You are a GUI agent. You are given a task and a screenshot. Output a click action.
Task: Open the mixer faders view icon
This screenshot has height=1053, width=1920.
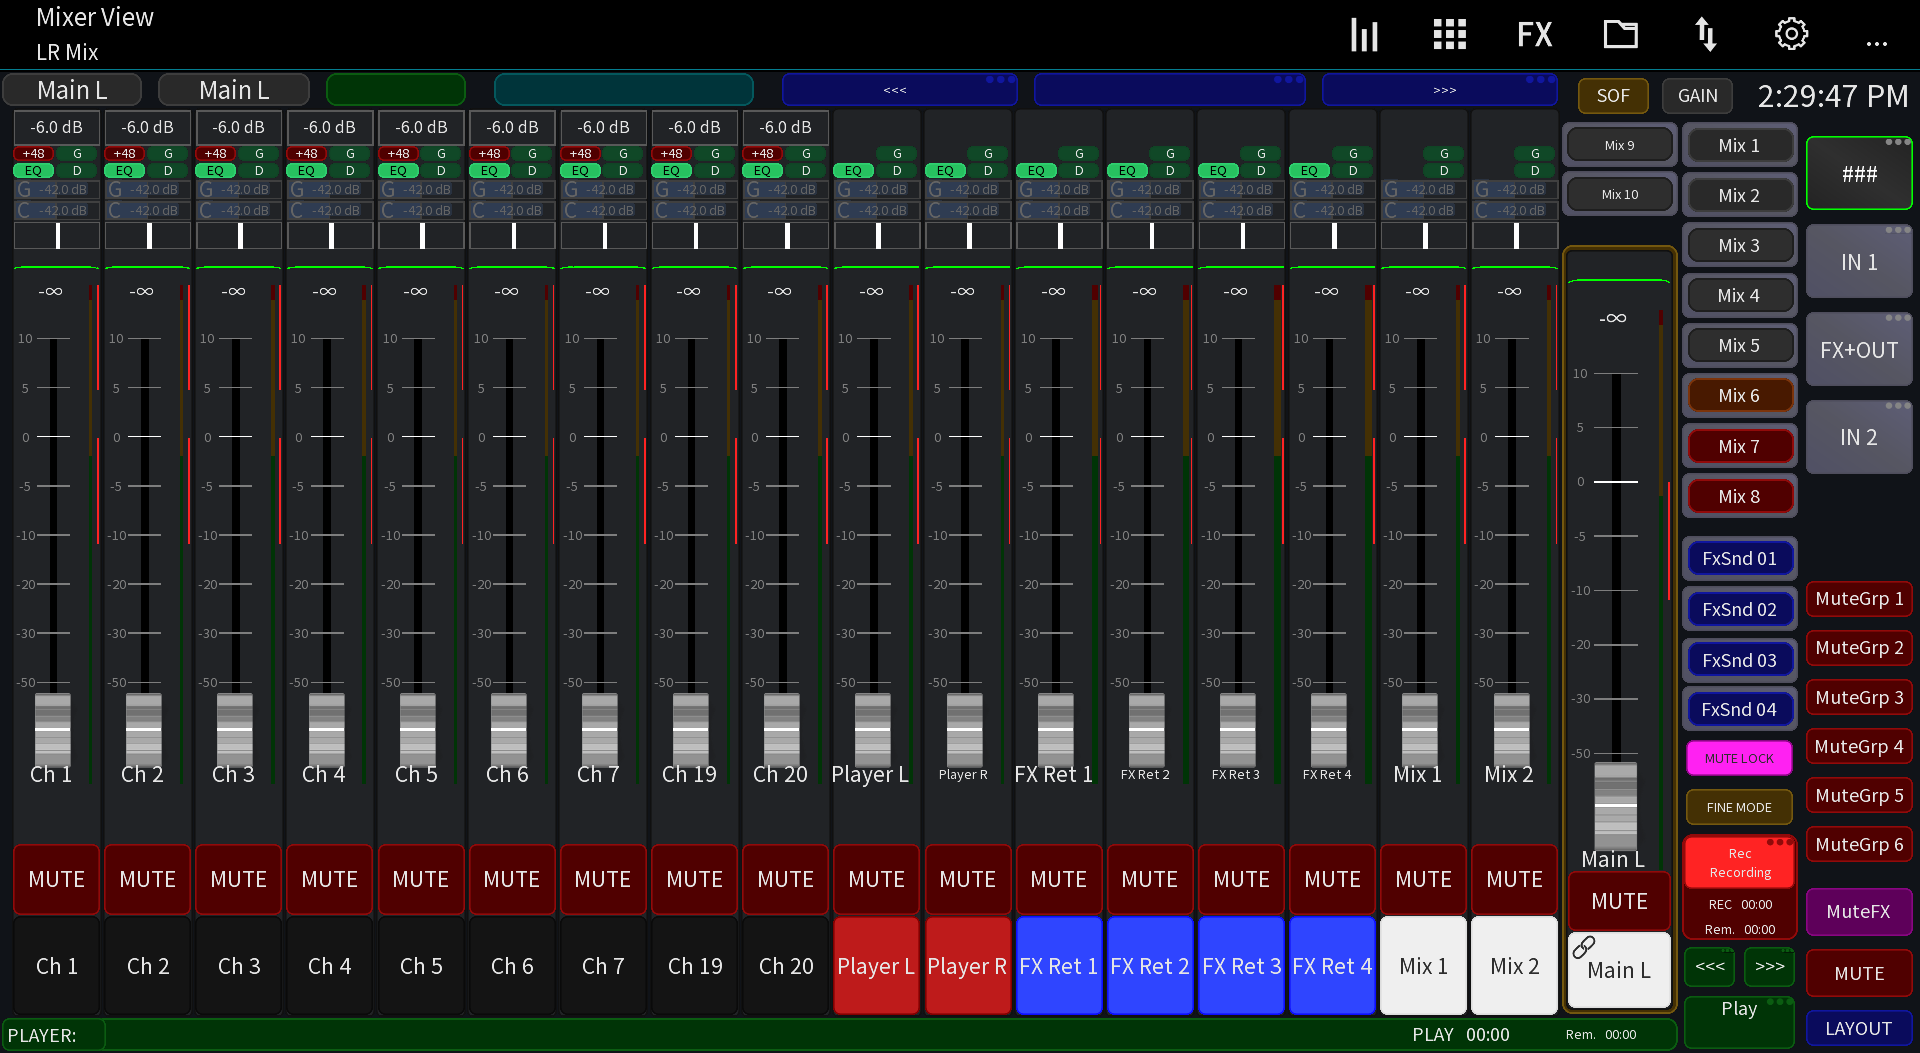[1364, 34]
